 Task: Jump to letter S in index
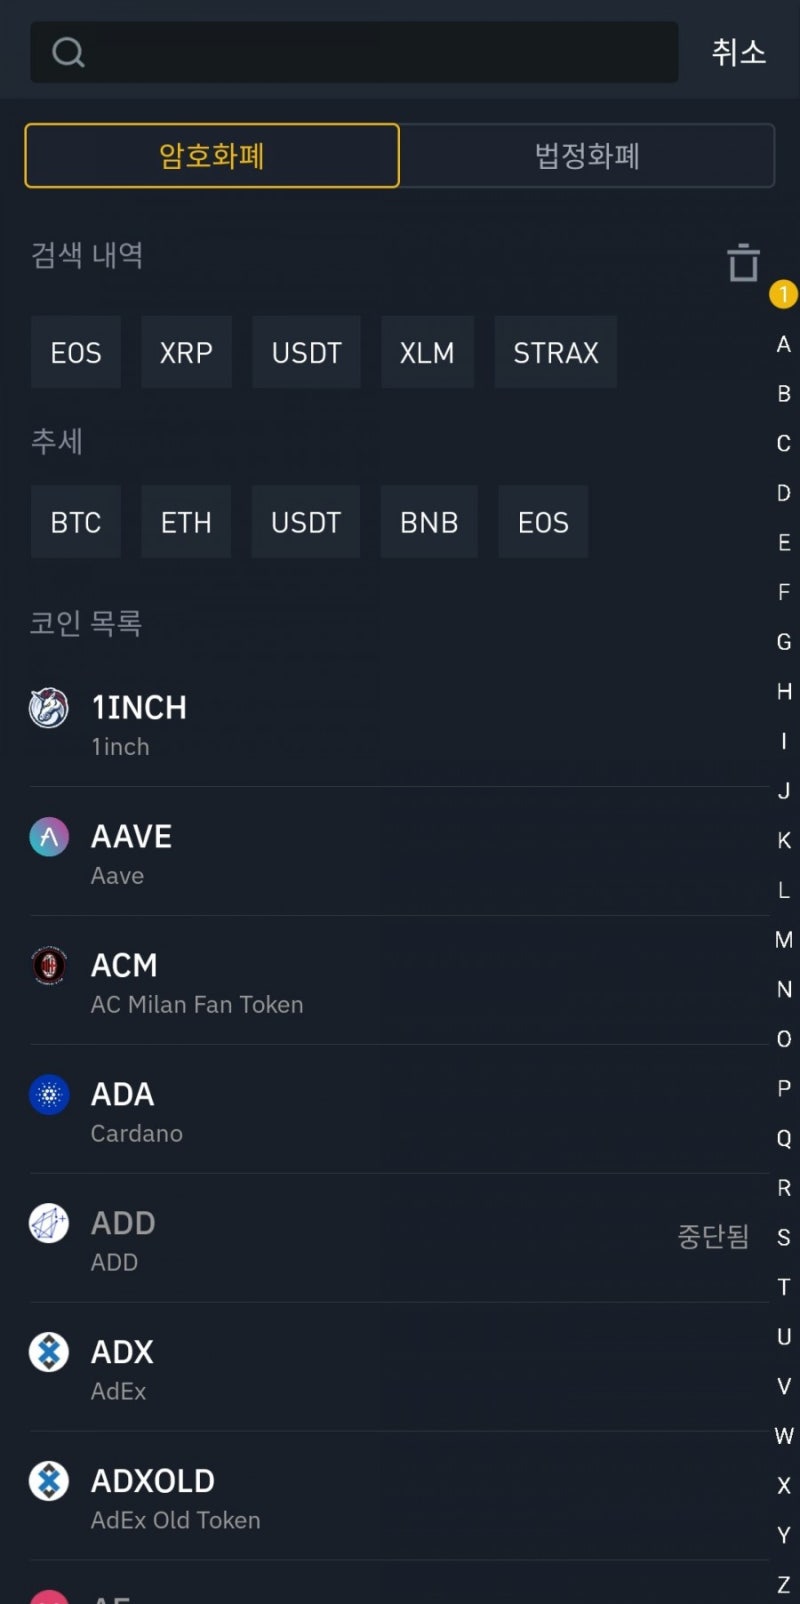[x=784, y=1238]
